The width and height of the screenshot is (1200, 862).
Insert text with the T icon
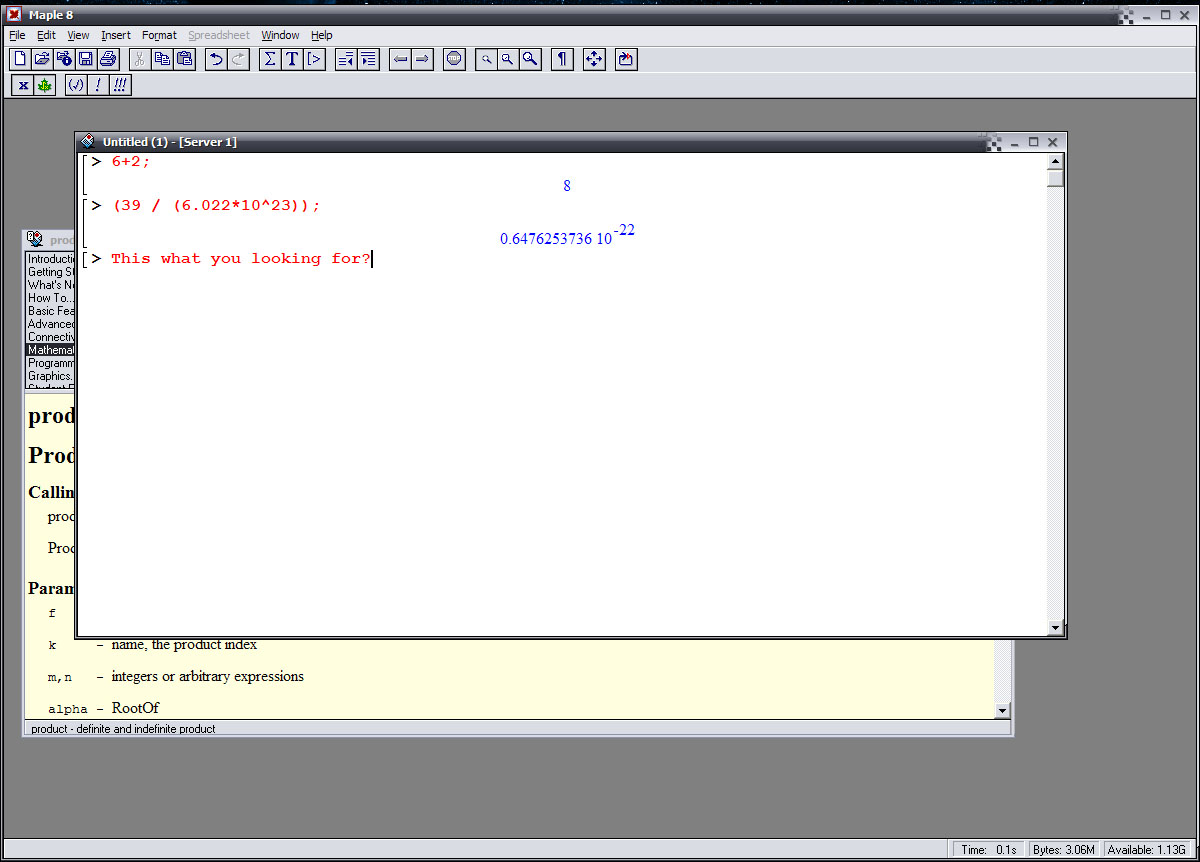tap(292, 59)
